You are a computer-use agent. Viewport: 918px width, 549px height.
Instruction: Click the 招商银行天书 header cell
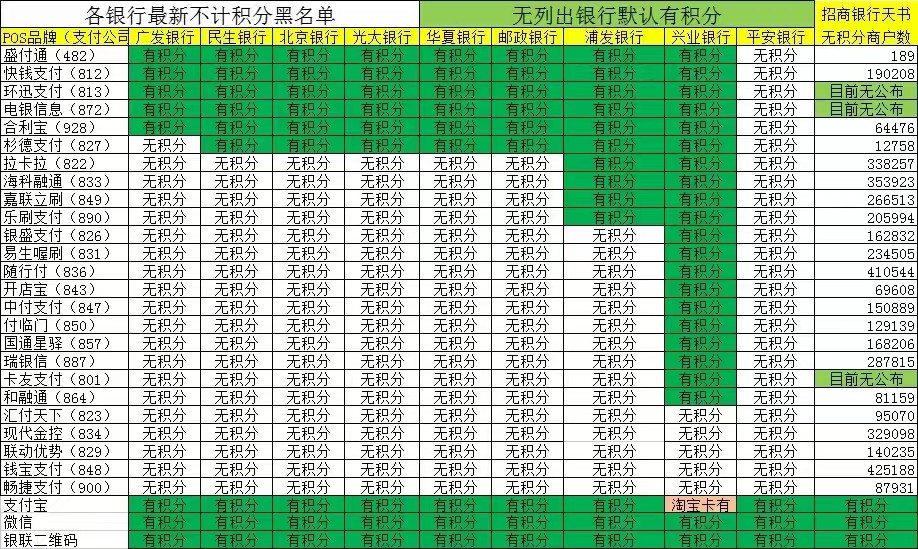(x=865, y=14)
